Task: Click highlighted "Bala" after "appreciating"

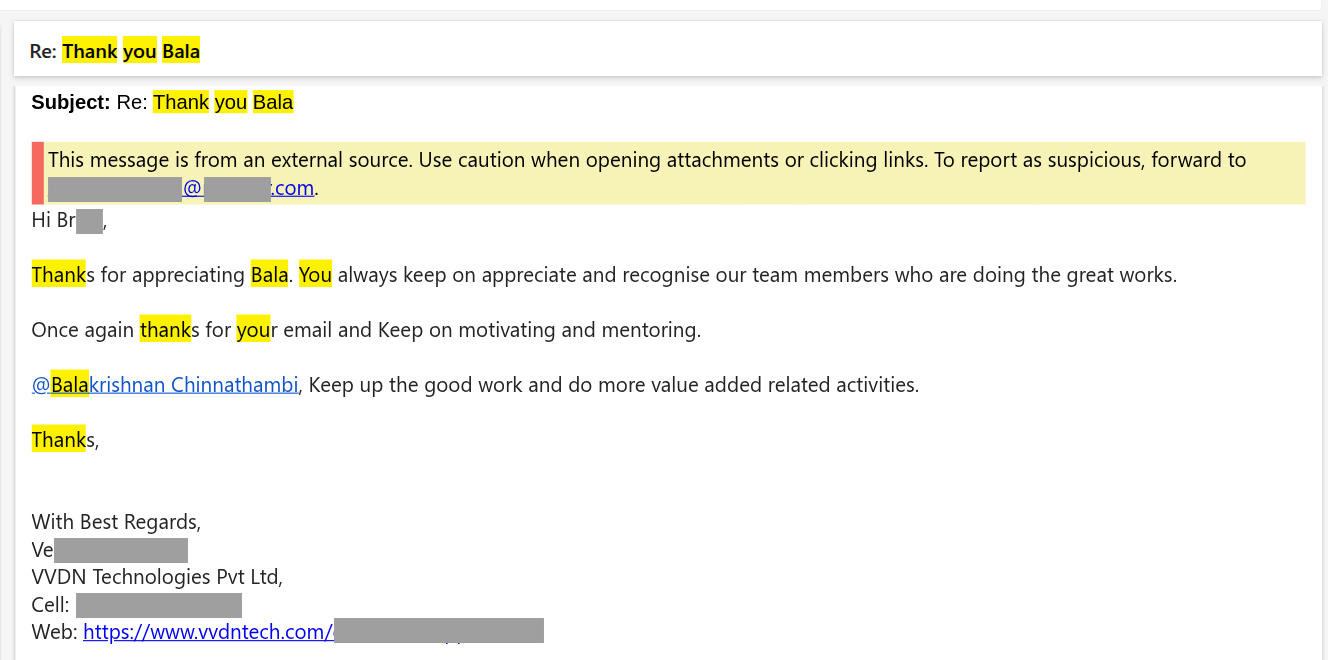Action: [x=269, y=275]
